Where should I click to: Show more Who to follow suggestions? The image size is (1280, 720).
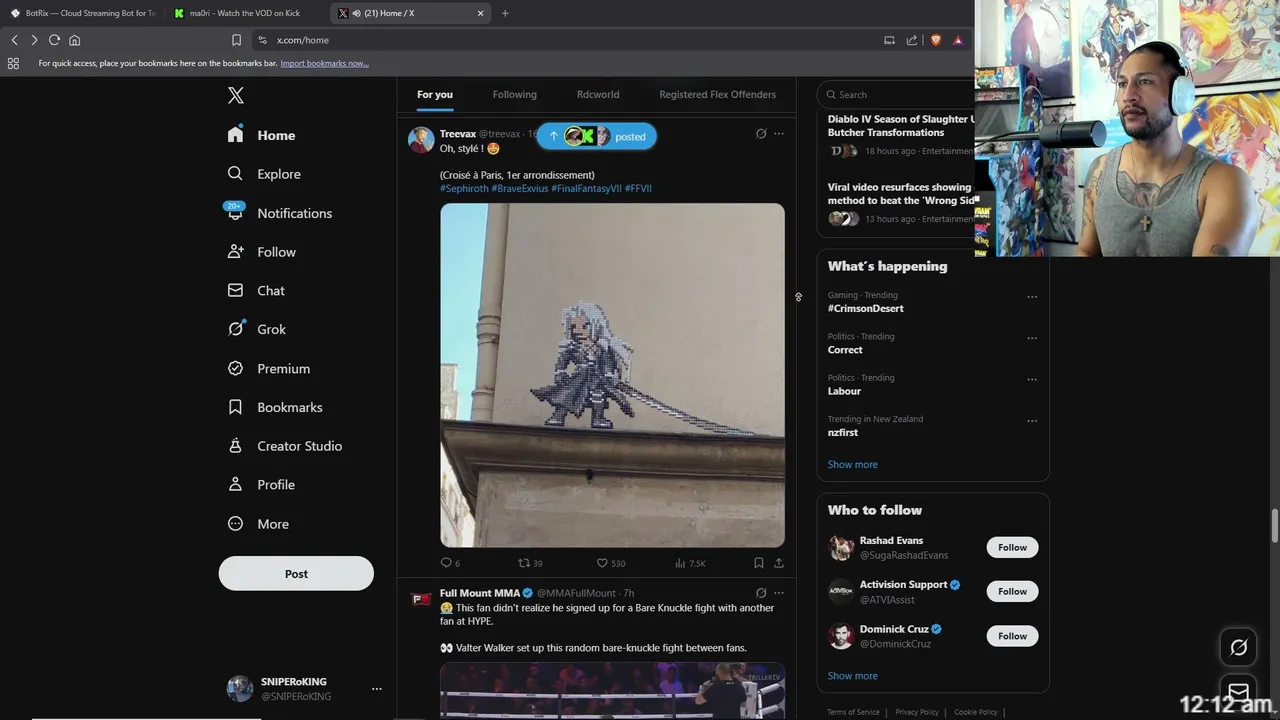click(x=853, y=676)
